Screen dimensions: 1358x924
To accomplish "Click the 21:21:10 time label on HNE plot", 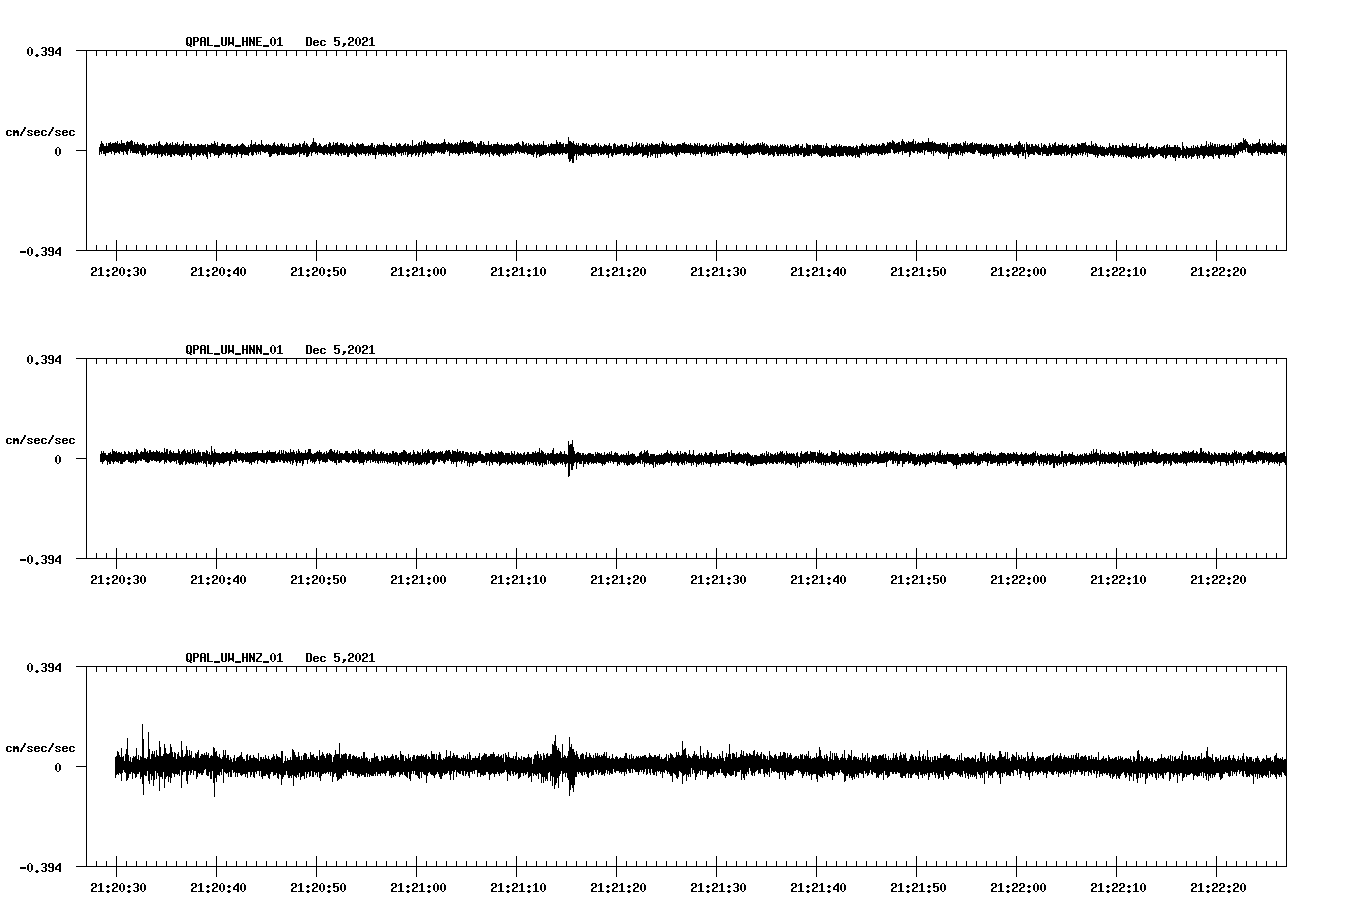I will point(518,272).
